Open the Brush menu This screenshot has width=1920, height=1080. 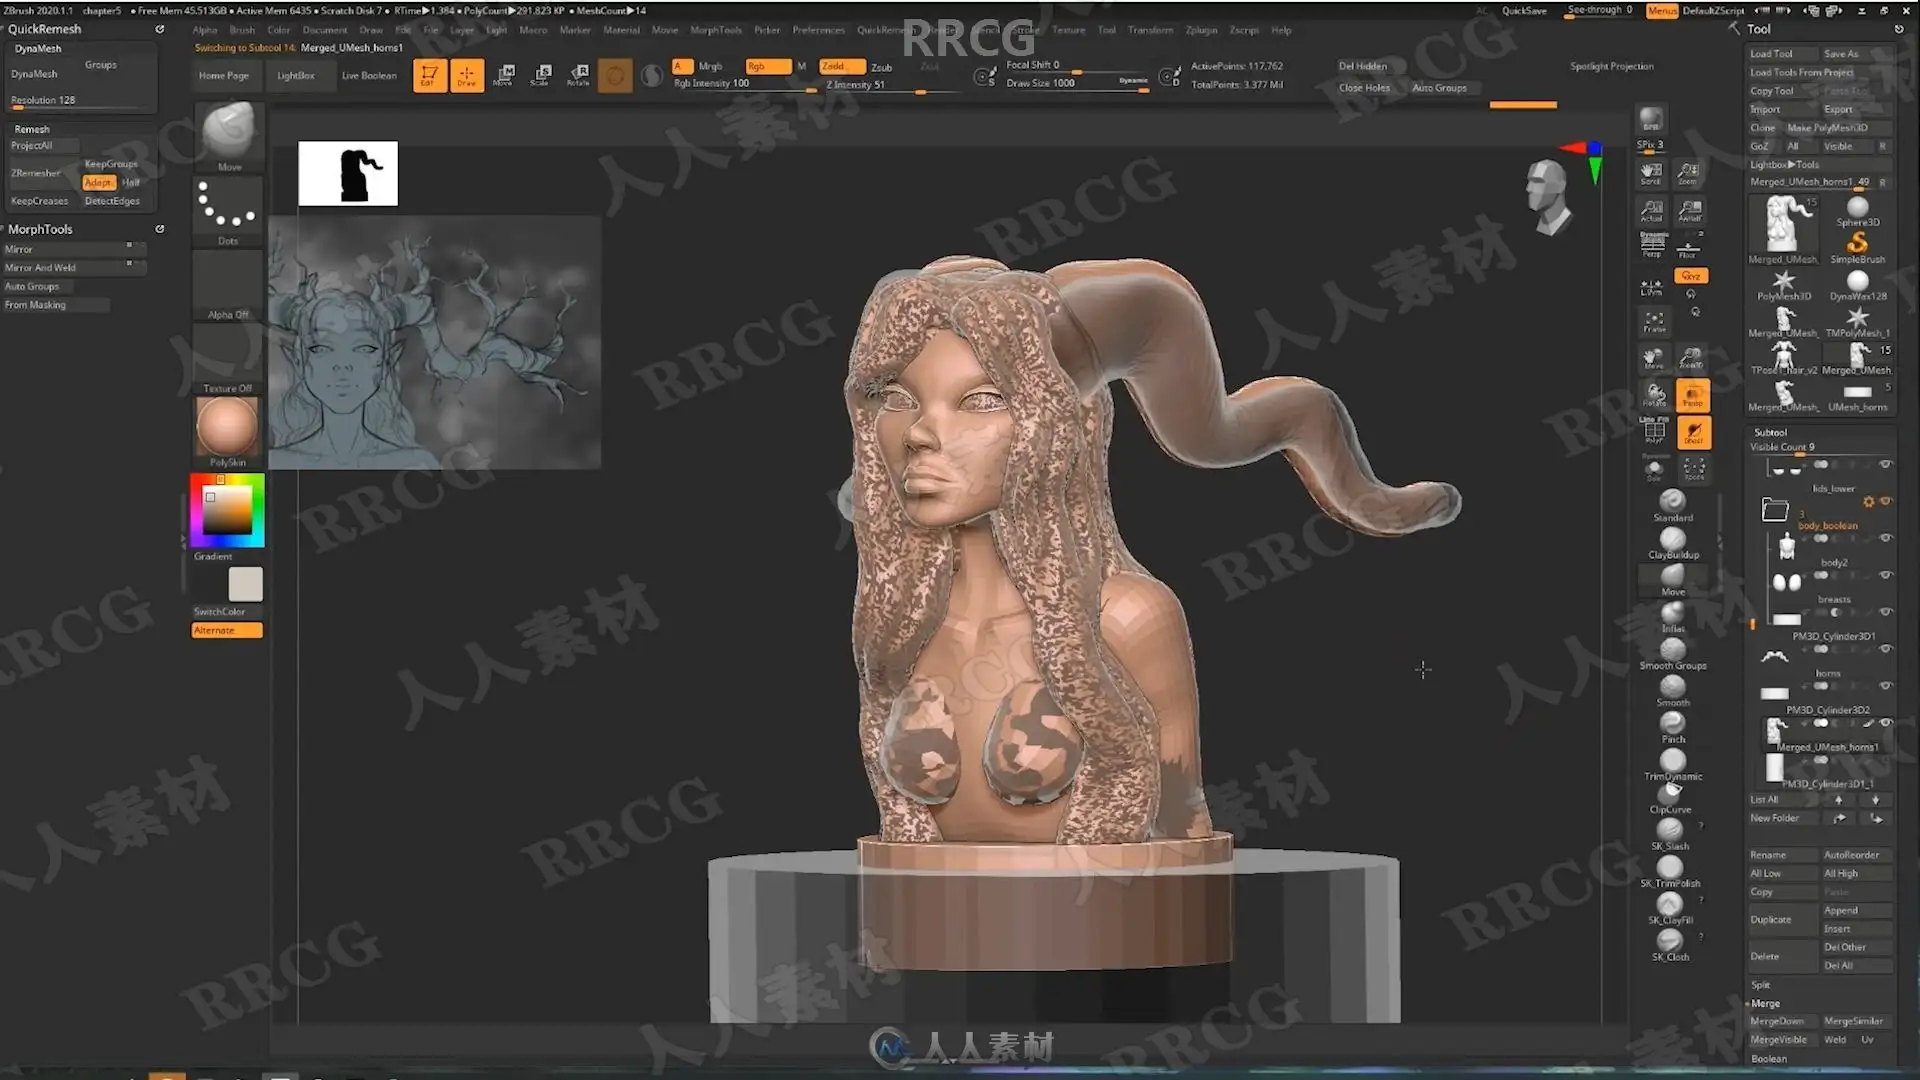242,30
